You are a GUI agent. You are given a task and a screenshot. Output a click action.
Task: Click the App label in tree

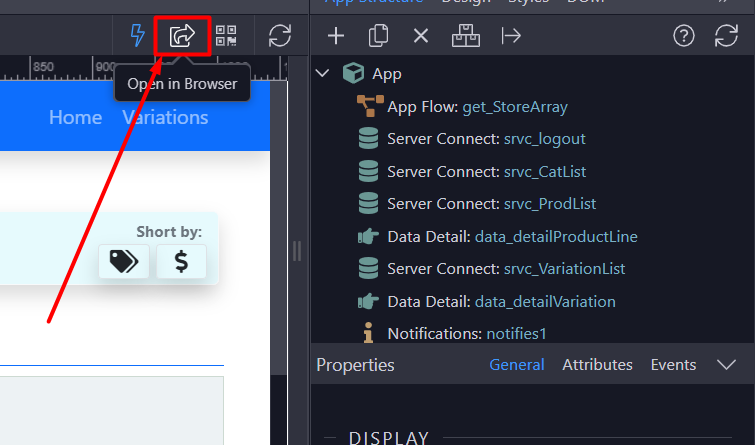[x=387, y=74]
